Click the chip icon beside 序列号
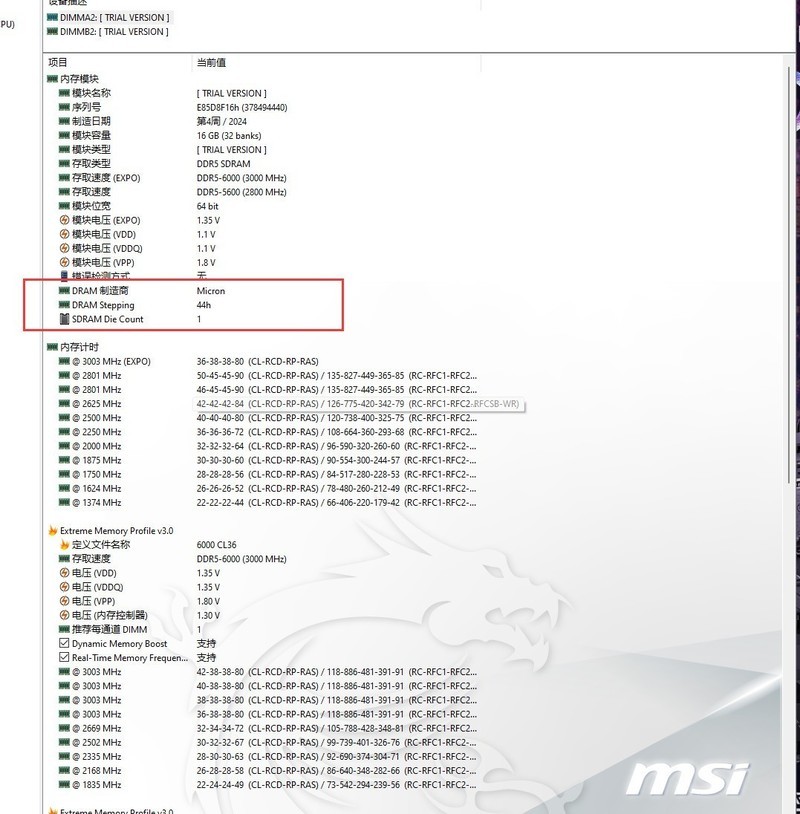This screenshot has height=814, width=800. pos(64,107)
